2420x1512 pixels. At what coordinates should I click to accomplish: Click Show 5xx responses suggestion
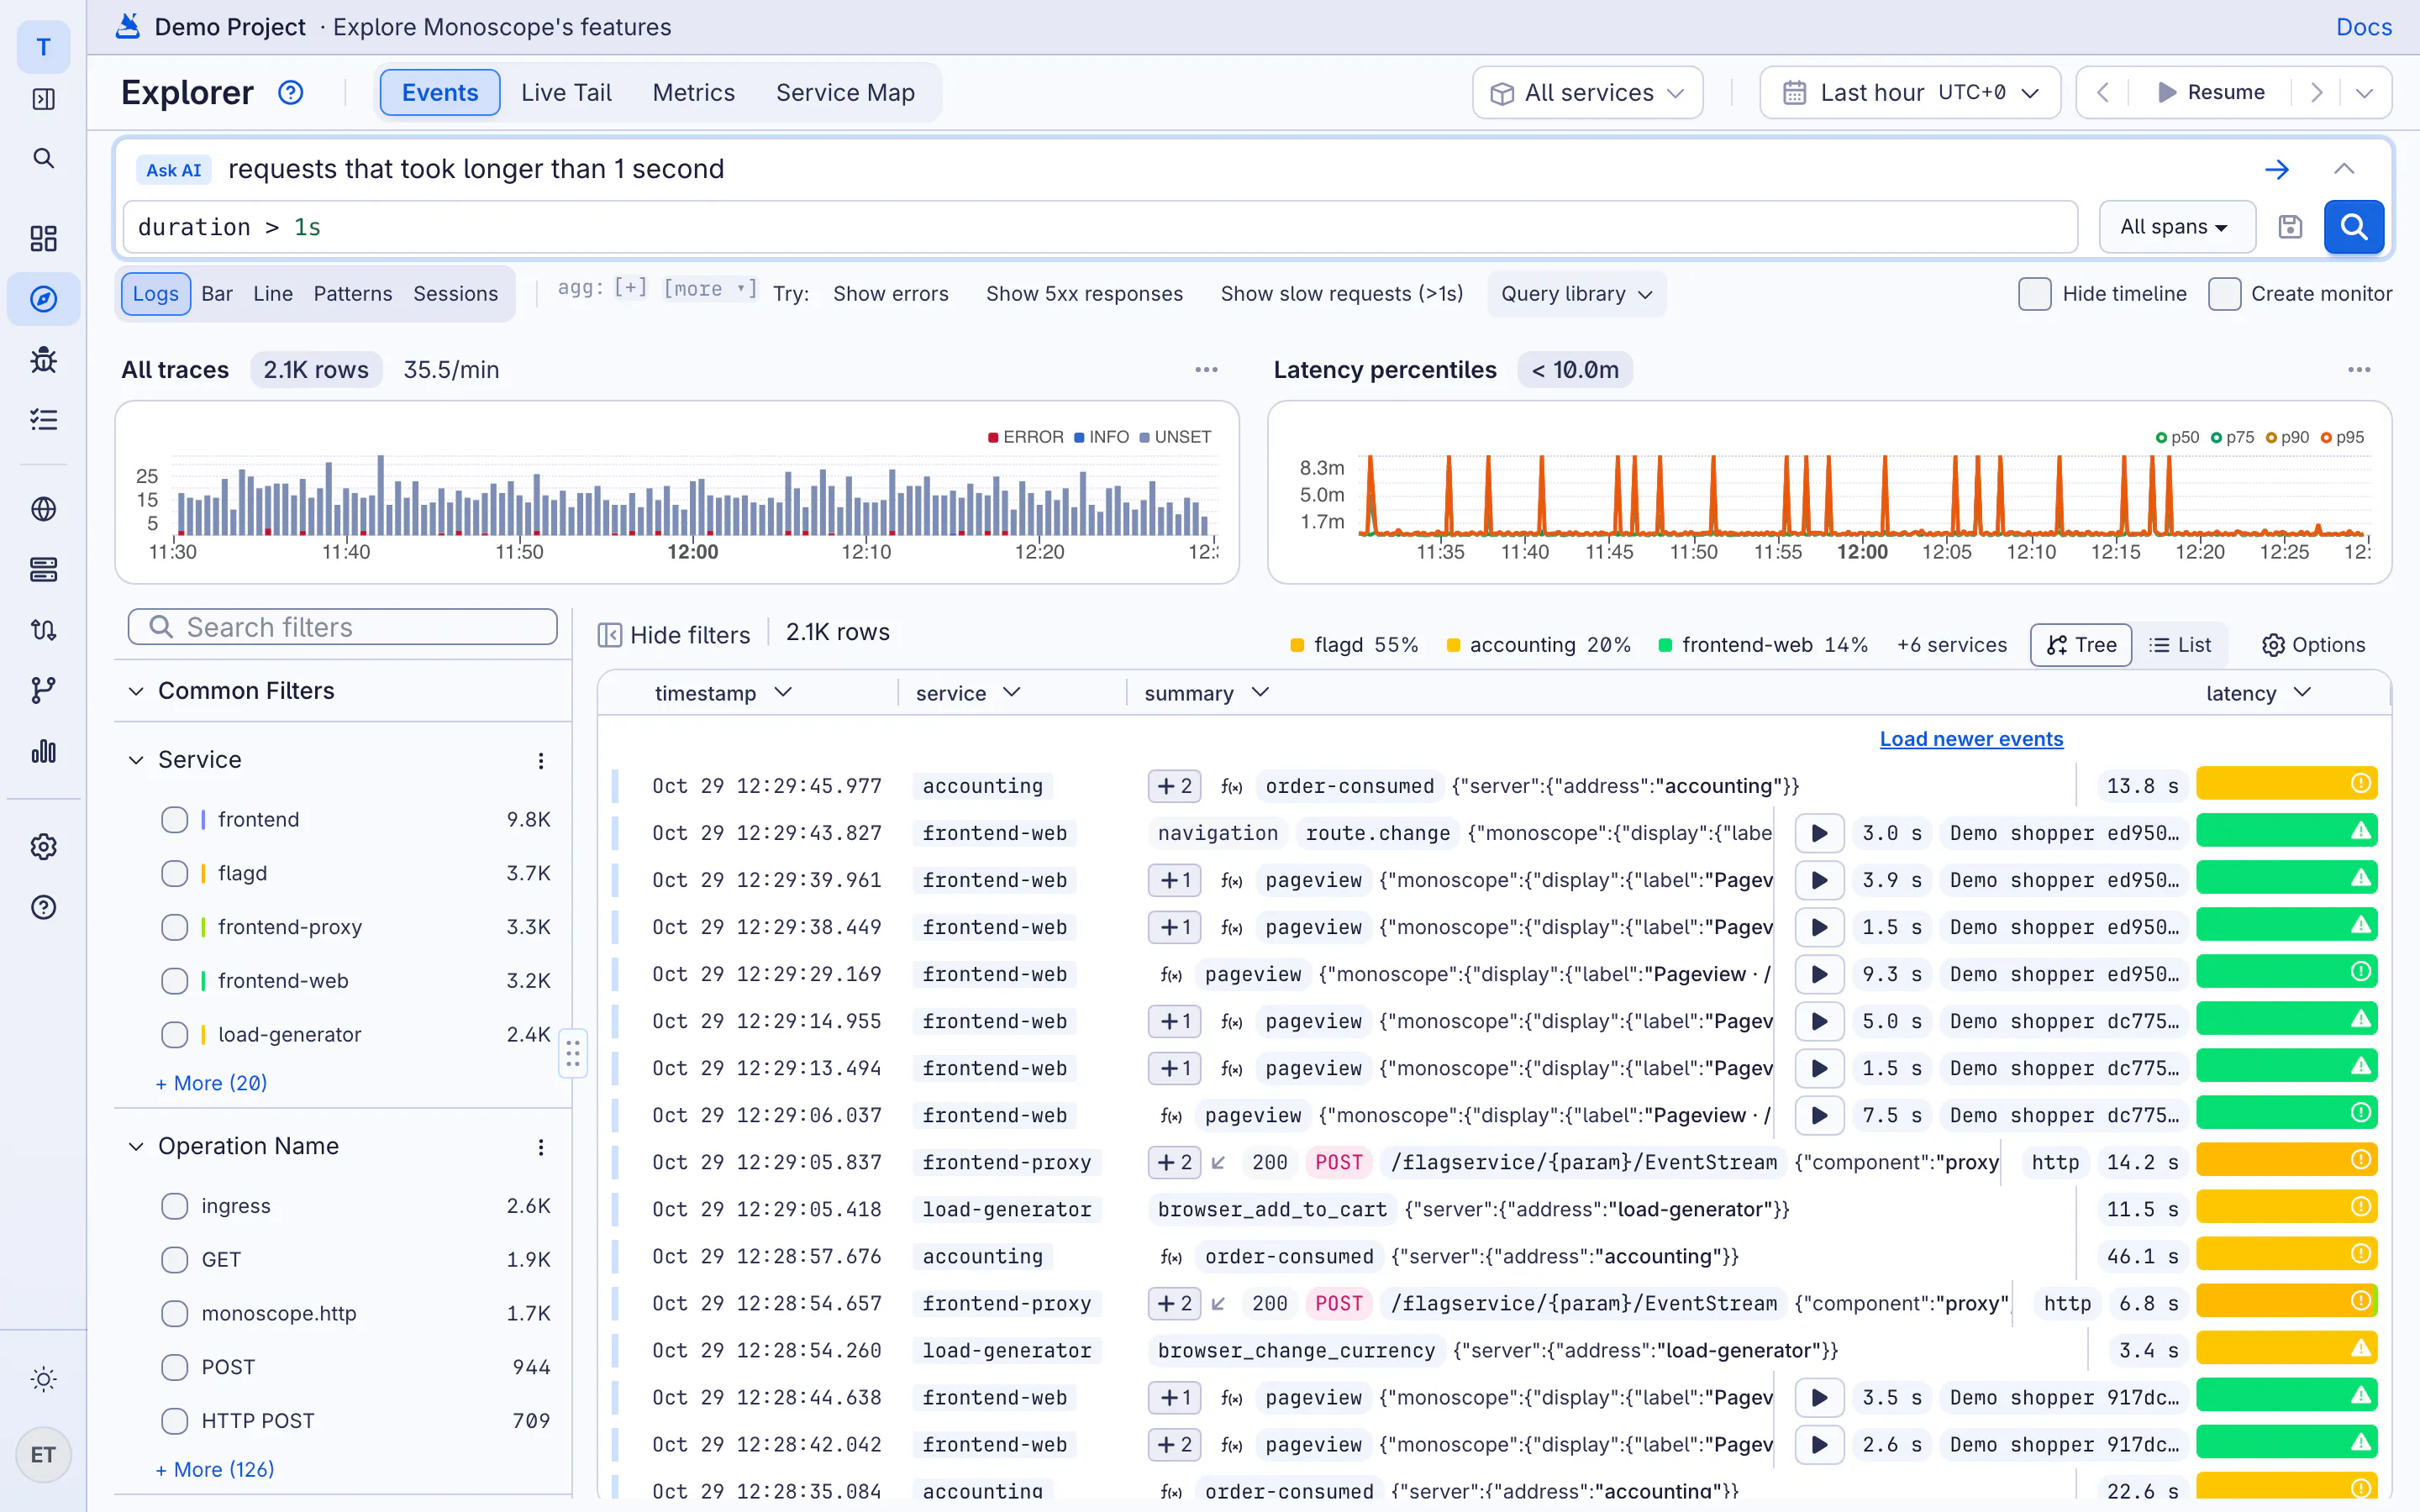1084,294
